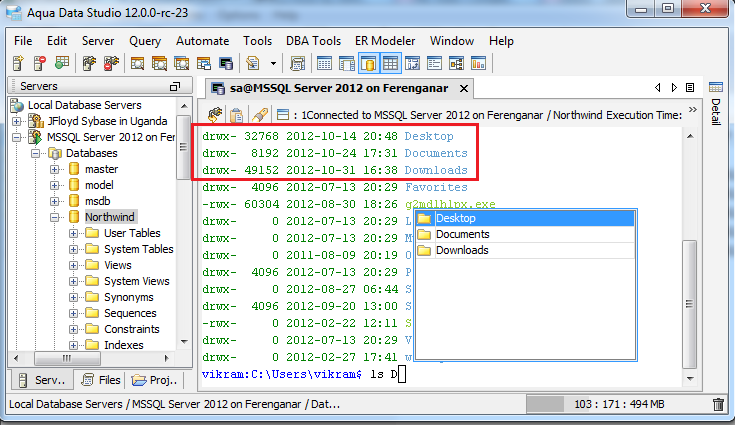Screen dimensions: 735x425
Task: Click the stacked query windows magnifier icon
Action: [x=159, y=63]
